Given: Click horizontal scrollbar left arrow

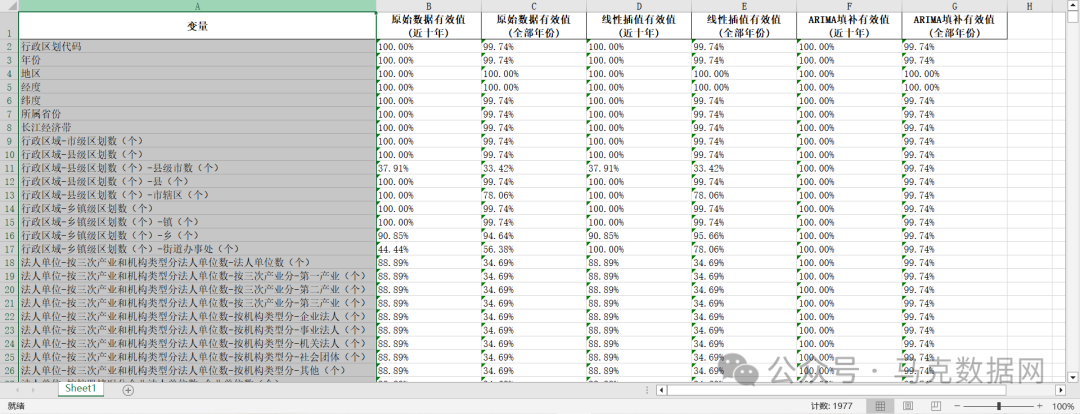Looking at the screenshot, I should pyautogui.click(x=661, y=390).
